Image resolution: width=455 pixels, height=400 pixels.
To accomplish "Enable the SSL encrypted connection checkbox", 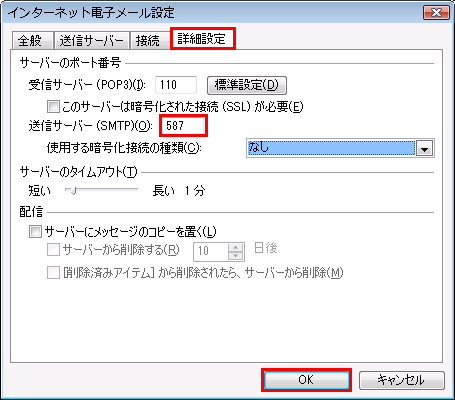I will coord(53,107).
